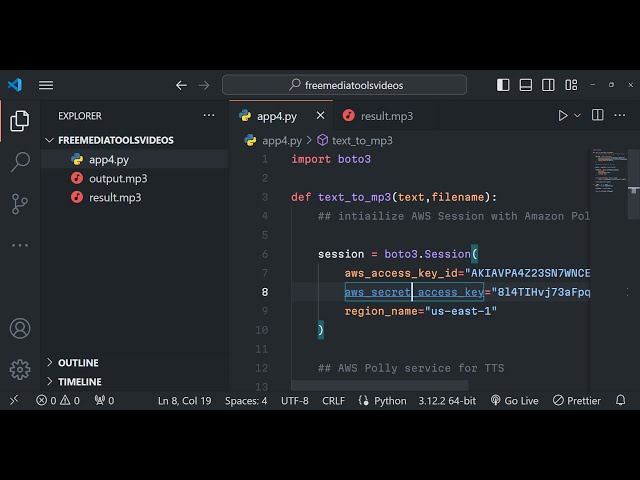
Task: Select the app4.py editor tab
Action: point(276,116)
